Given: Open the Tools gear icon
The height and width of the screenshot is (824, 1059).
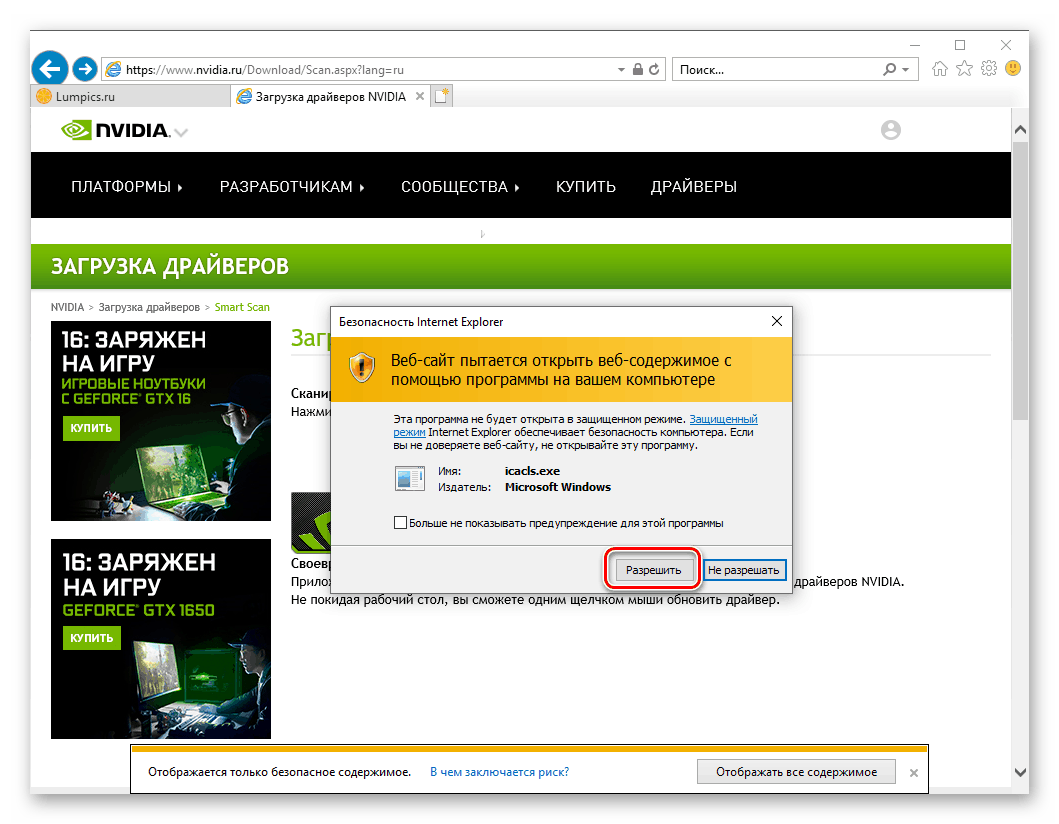Looking at the screenshot, I should [989, 68].
